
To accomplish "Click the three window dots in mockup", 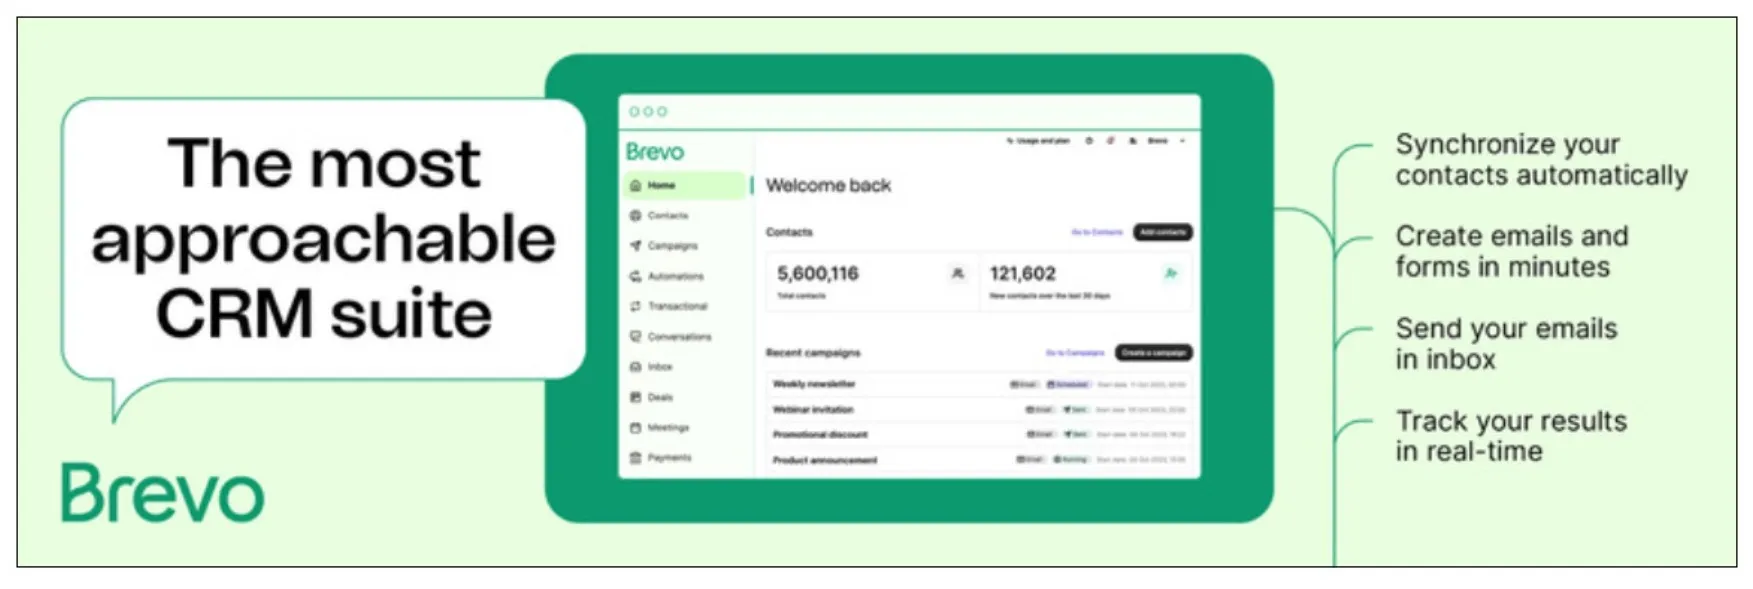I will 648,112.
